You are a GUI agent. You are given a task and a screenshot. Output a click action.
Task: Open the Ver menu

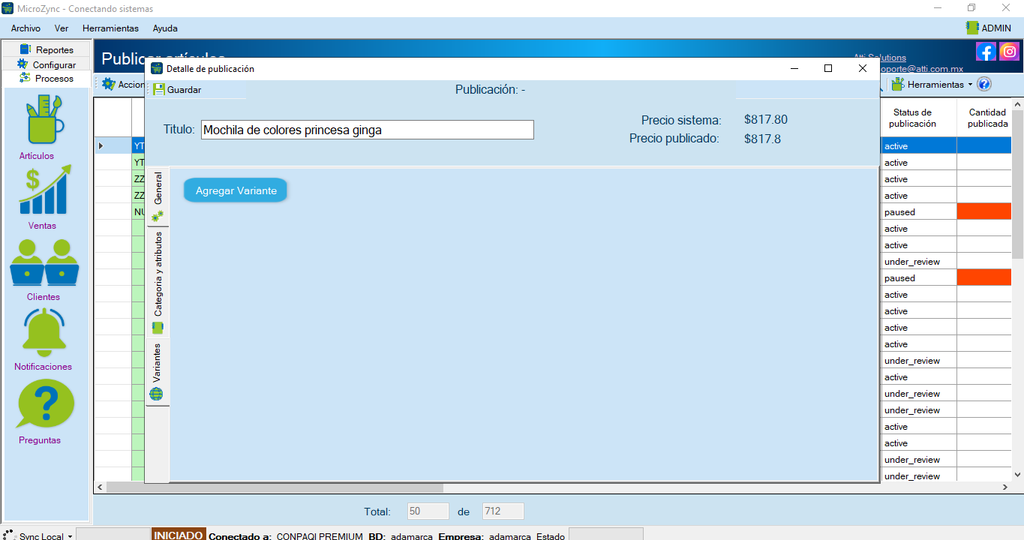coord(61,28)
